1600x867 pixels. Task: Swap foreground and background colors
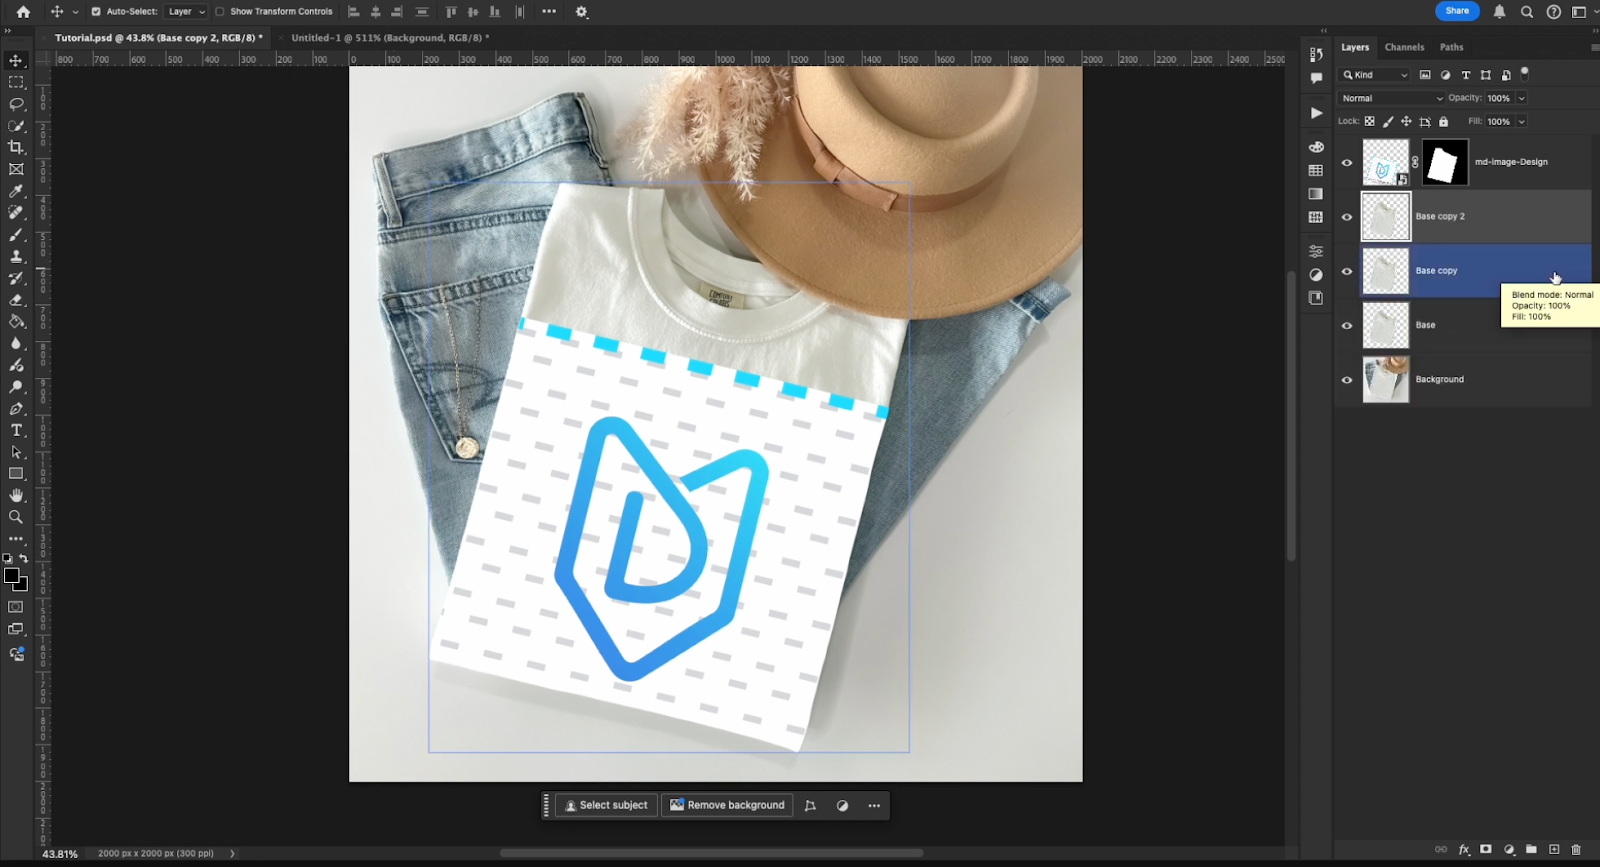[x=24, y=558]
